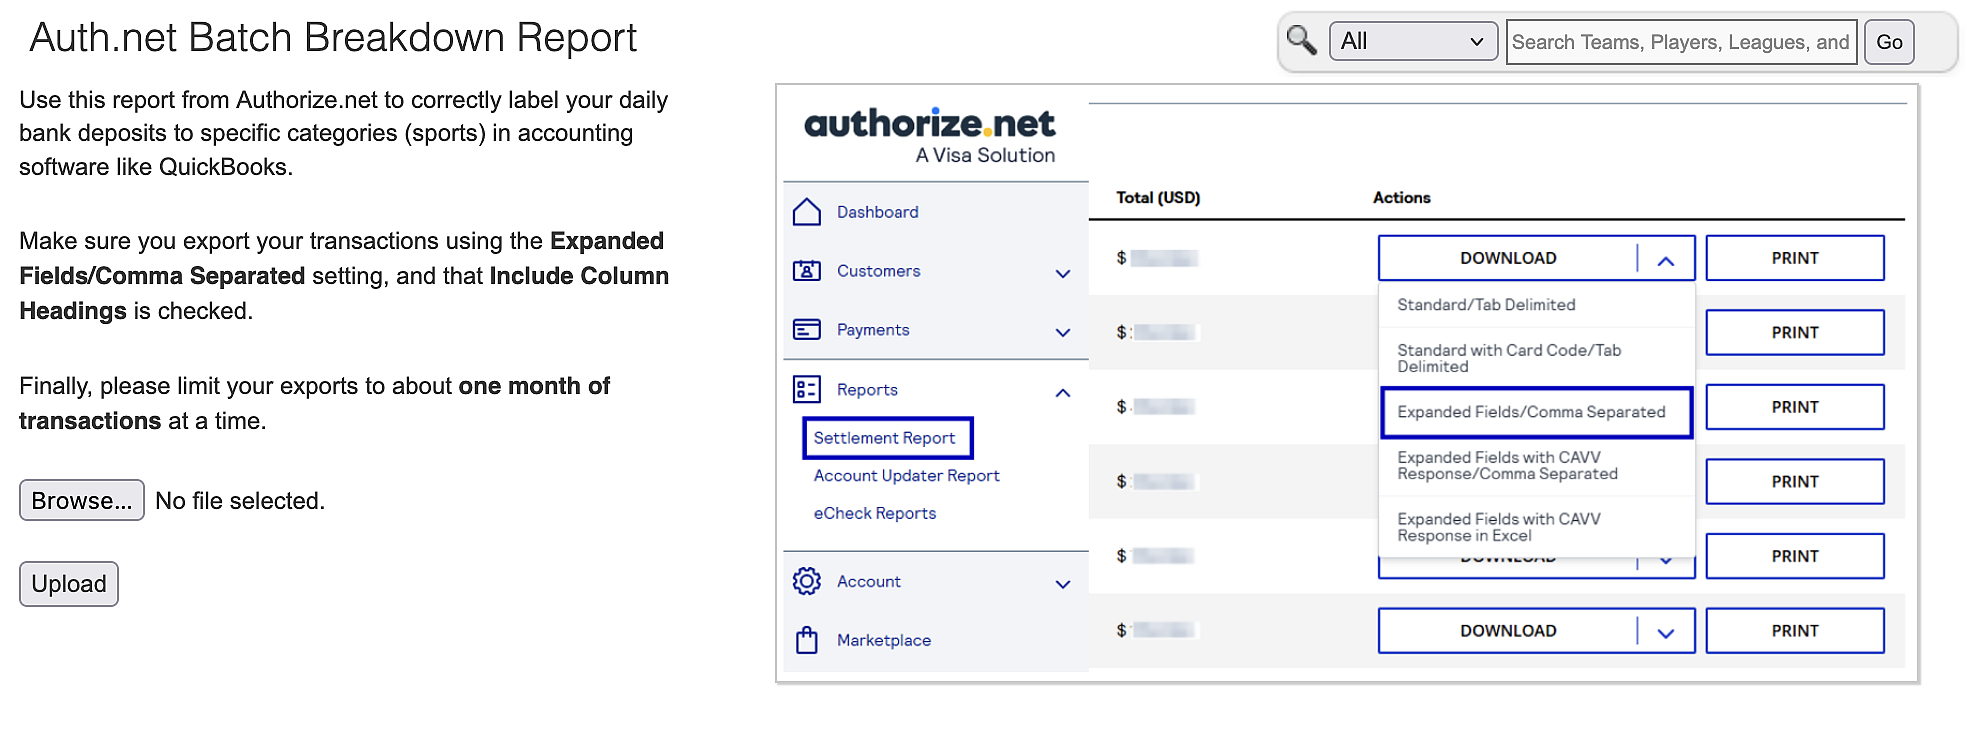Screen dimensions: 1968x756
Task: Click the Account menu label
Action: point(868,581)
